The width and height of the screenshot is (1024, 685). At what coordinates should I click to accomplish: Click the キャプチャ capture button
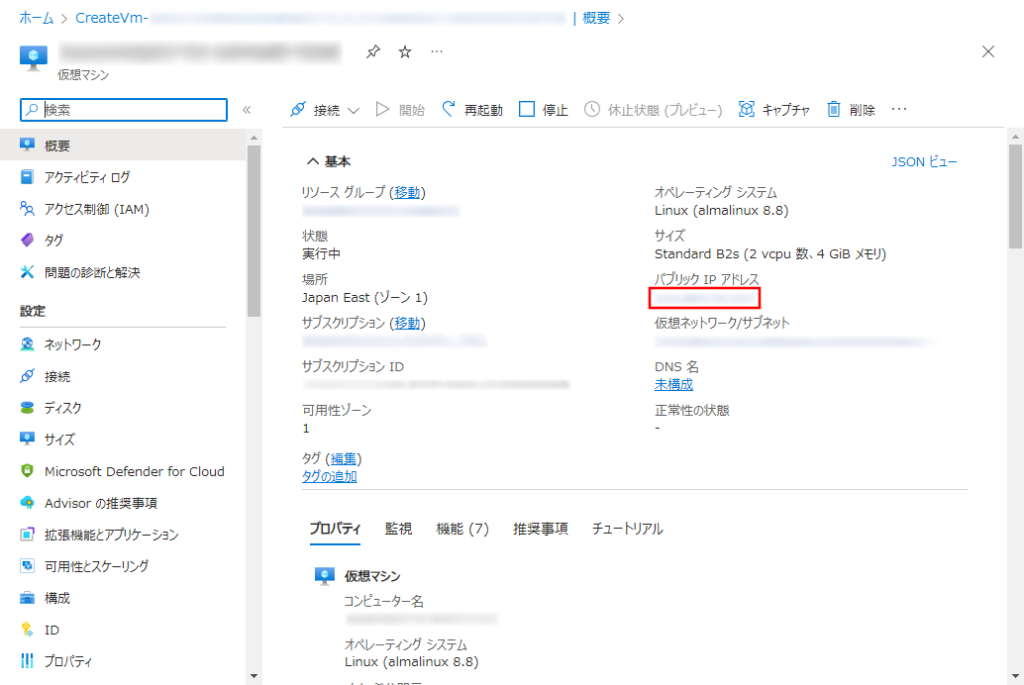click(774, 110)
